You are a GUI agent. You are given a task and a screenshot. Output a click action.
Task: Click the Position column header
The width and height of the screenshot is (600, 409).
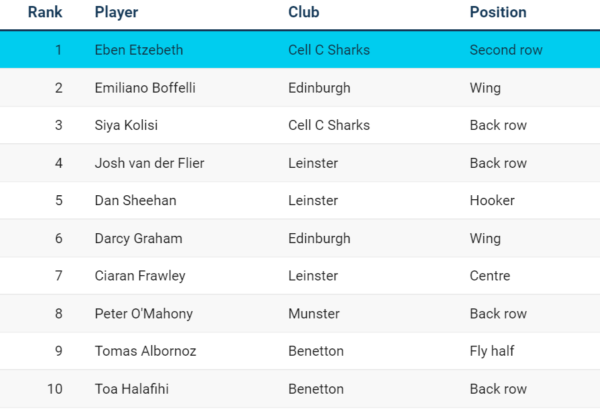tap(498, 12)
